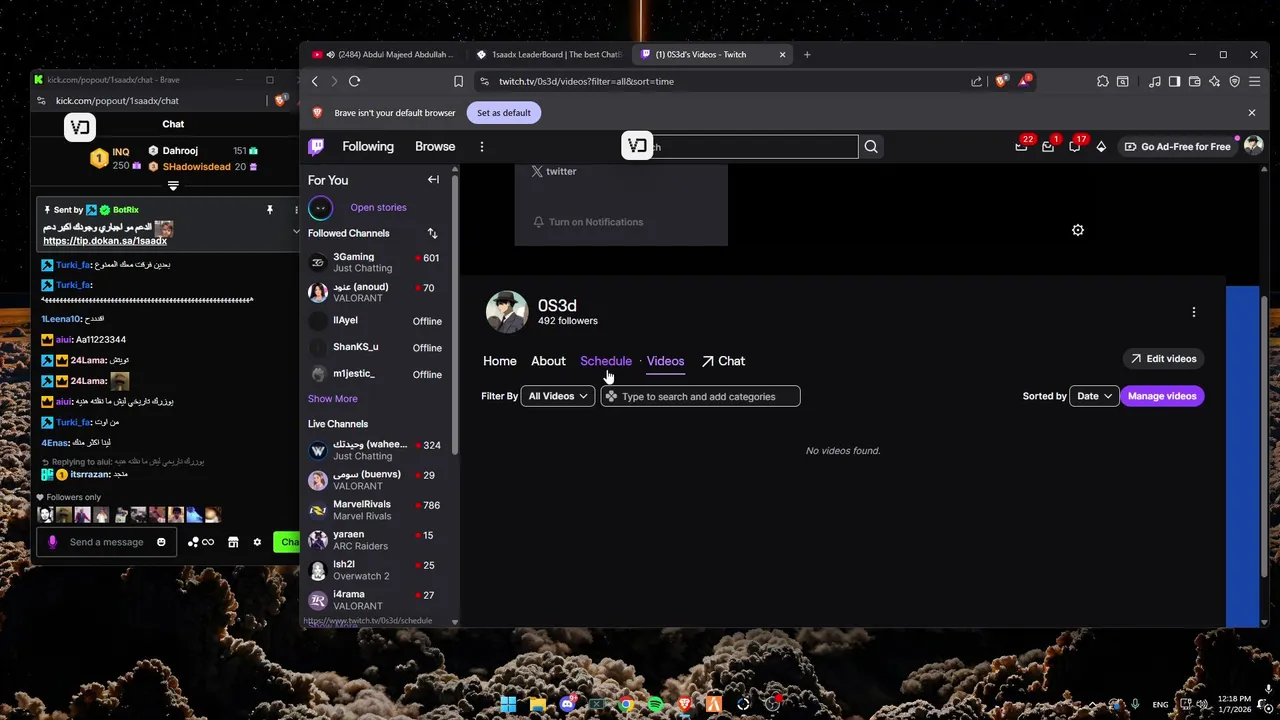This screenshot has width=1280, height=720.
Task: Expand Show More followed channels
Action: pos(332,399)
